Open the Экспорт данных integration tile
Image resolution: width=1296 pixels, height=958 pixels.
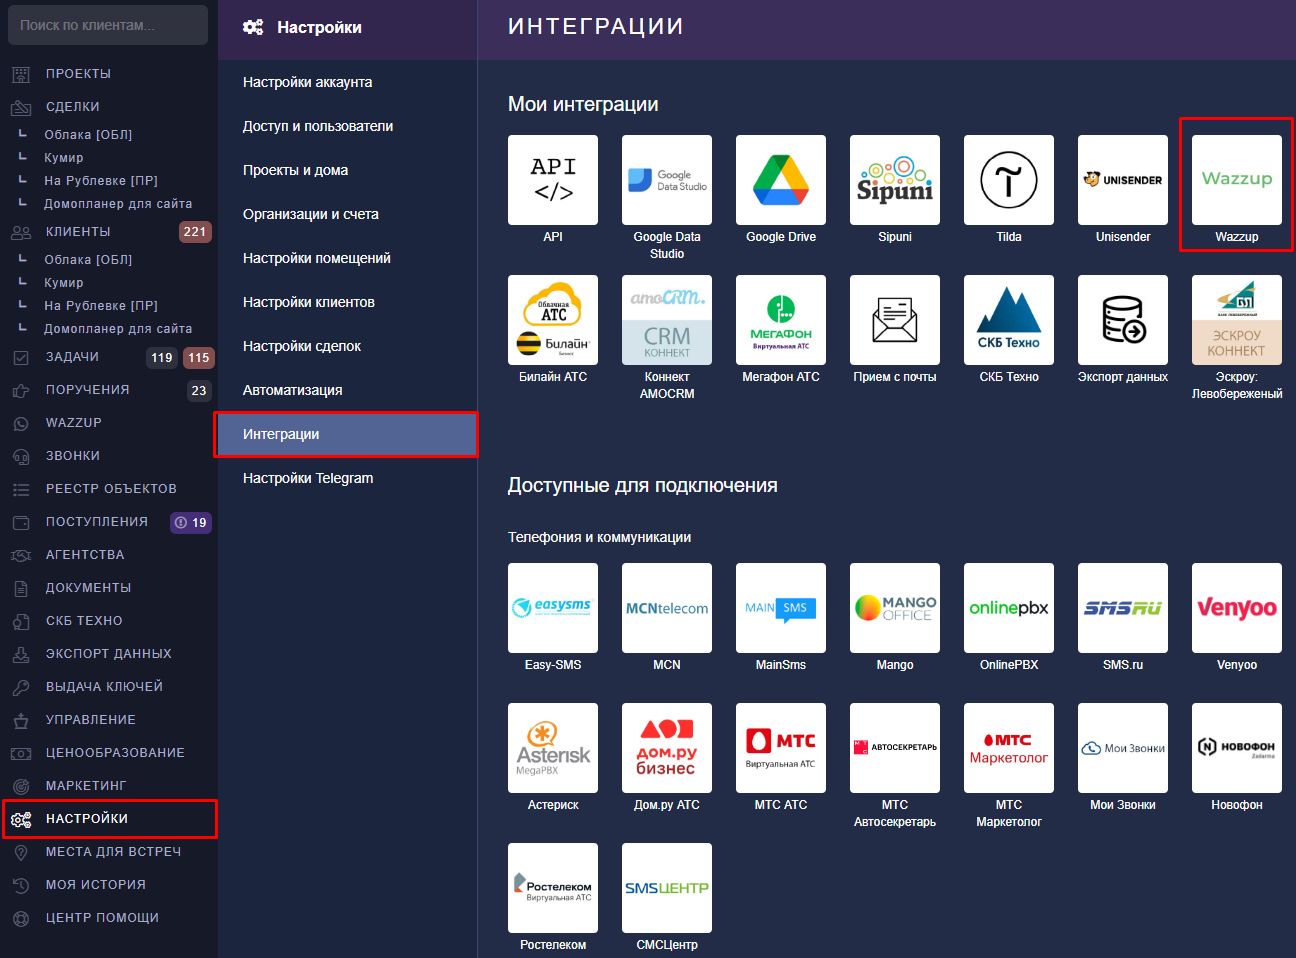(x=1123, y=320)
